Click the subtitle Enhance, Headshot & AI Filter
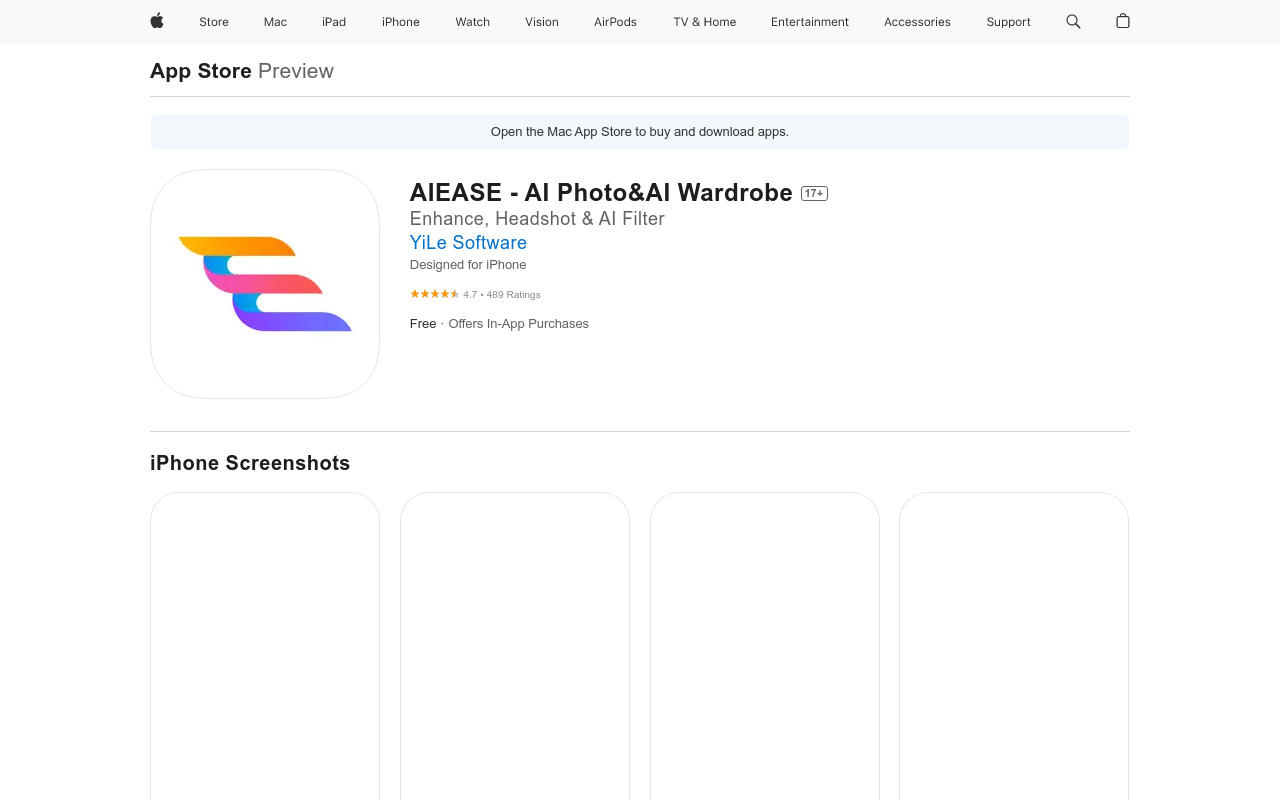This screenshot has height=800, width=1280. click(537, 219)
